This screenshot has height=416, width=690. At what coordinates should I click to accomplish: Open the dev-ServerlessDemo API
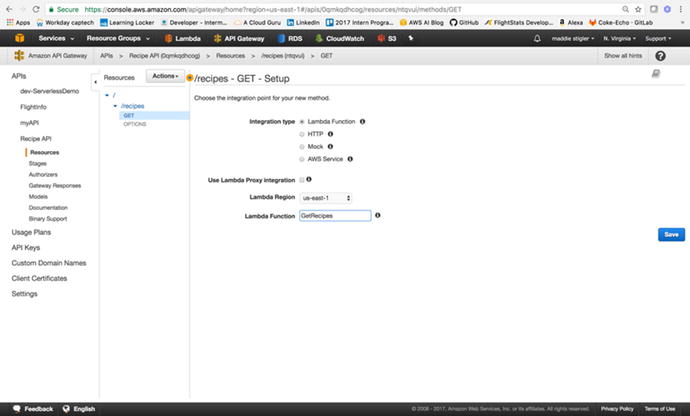click(49, 91)
